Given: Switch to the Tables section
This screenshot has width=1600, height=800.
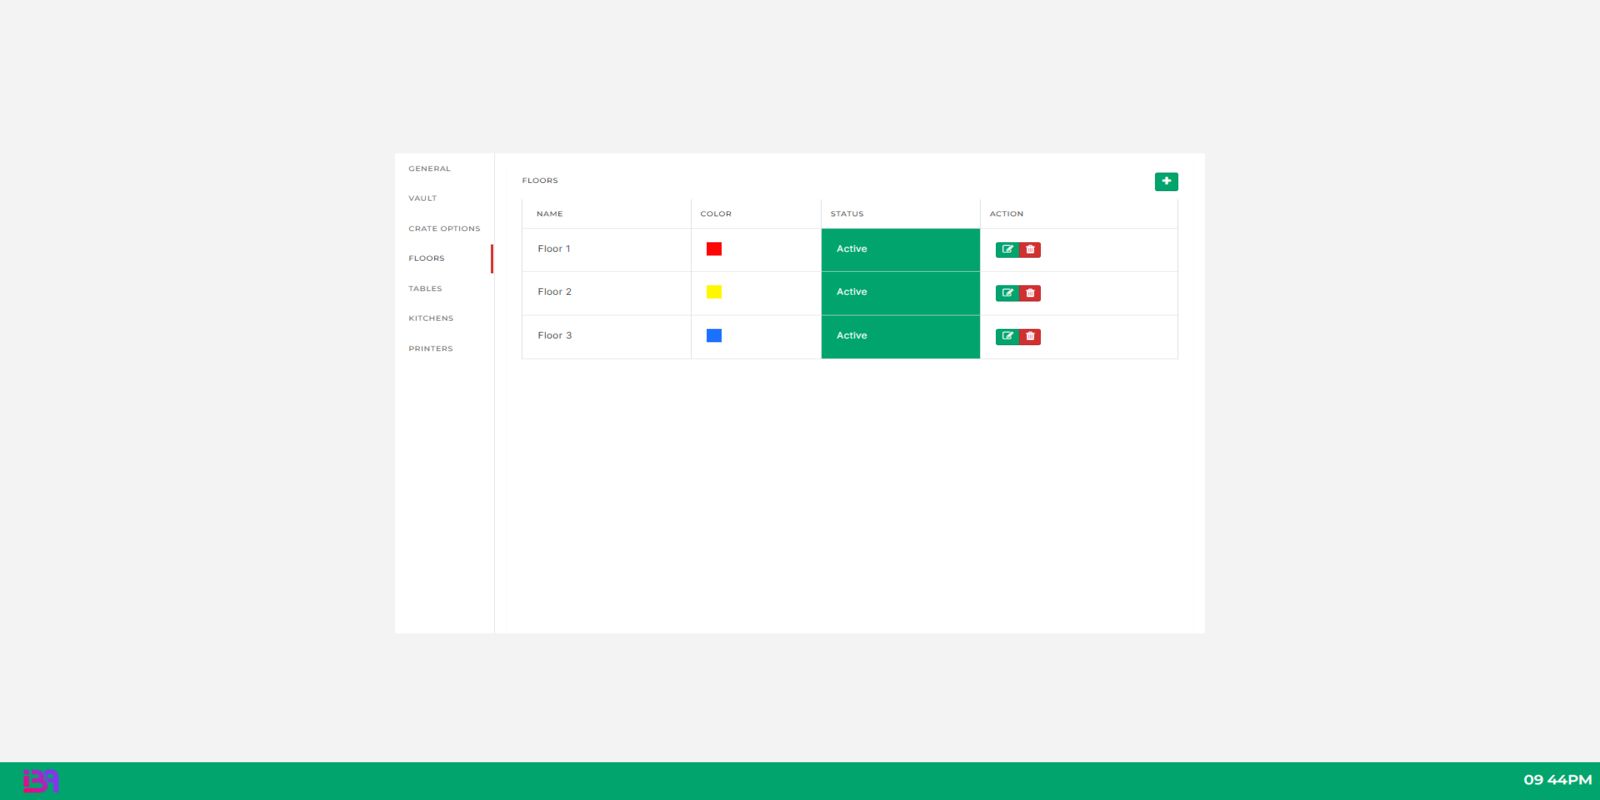Looking at the screenshot, I should point(425,289).
